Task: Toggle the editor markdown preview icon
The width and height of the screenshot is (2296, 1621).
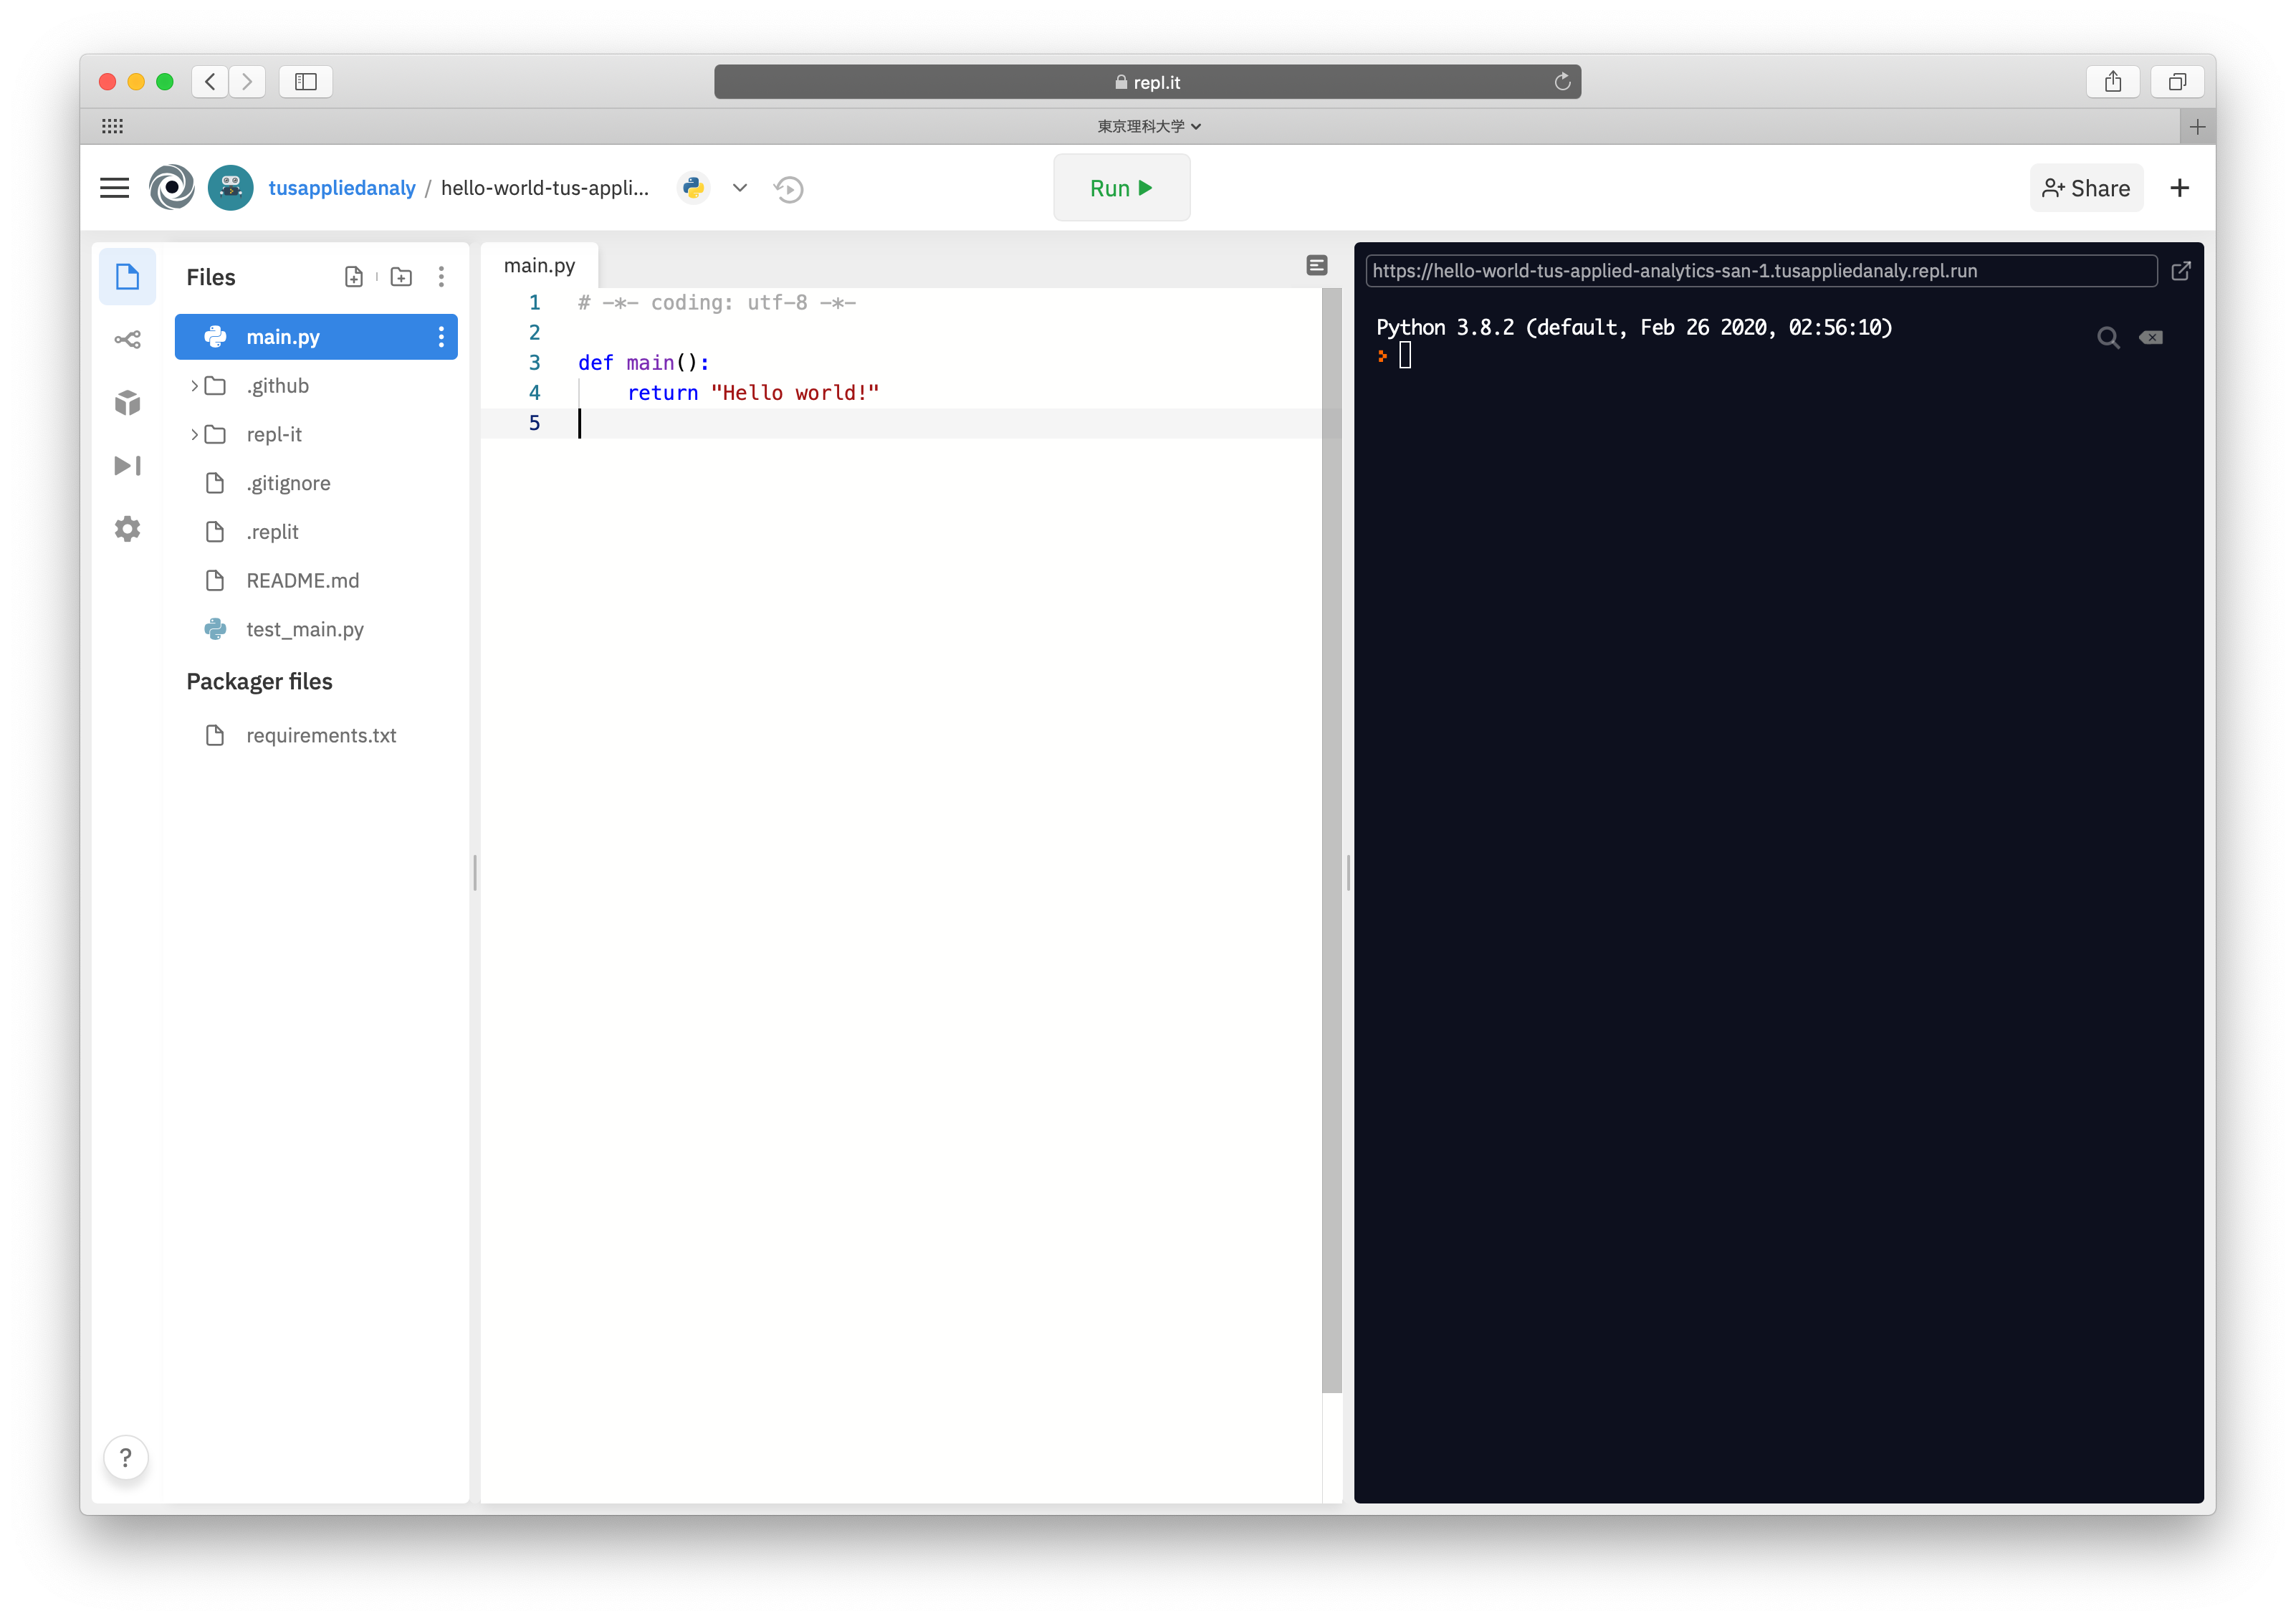Action: click(x=1317, y=265)
